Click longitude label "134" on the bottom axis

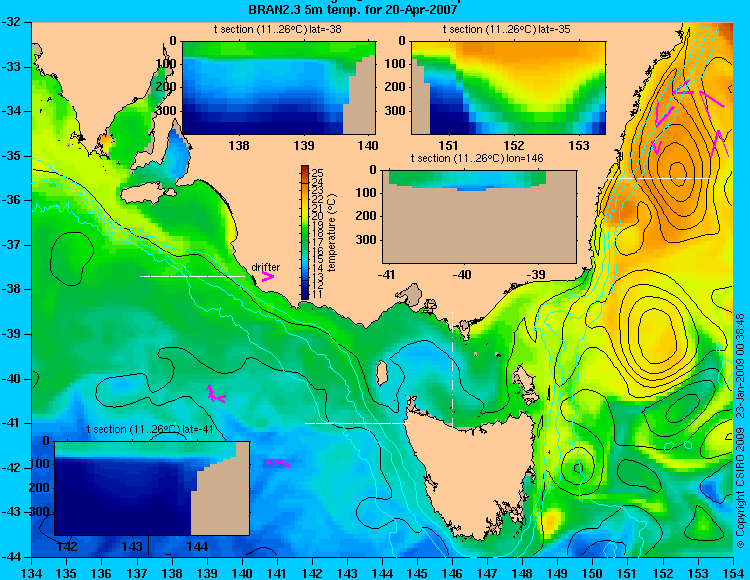[x=32, y=573]
